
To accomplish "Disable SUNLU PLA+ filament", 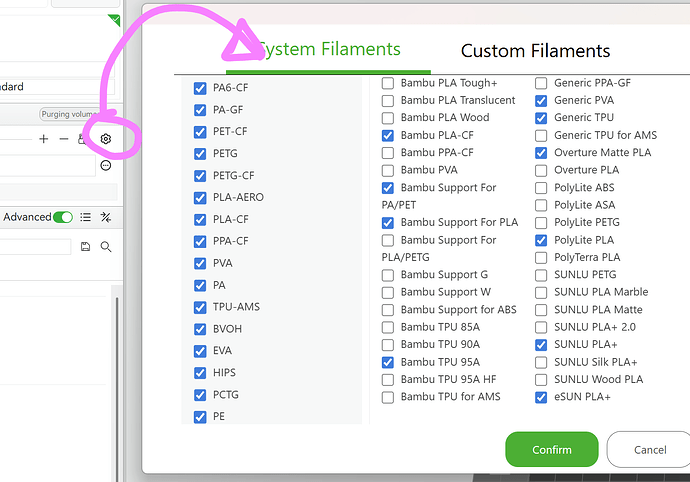I will click(x=541, y=345).
